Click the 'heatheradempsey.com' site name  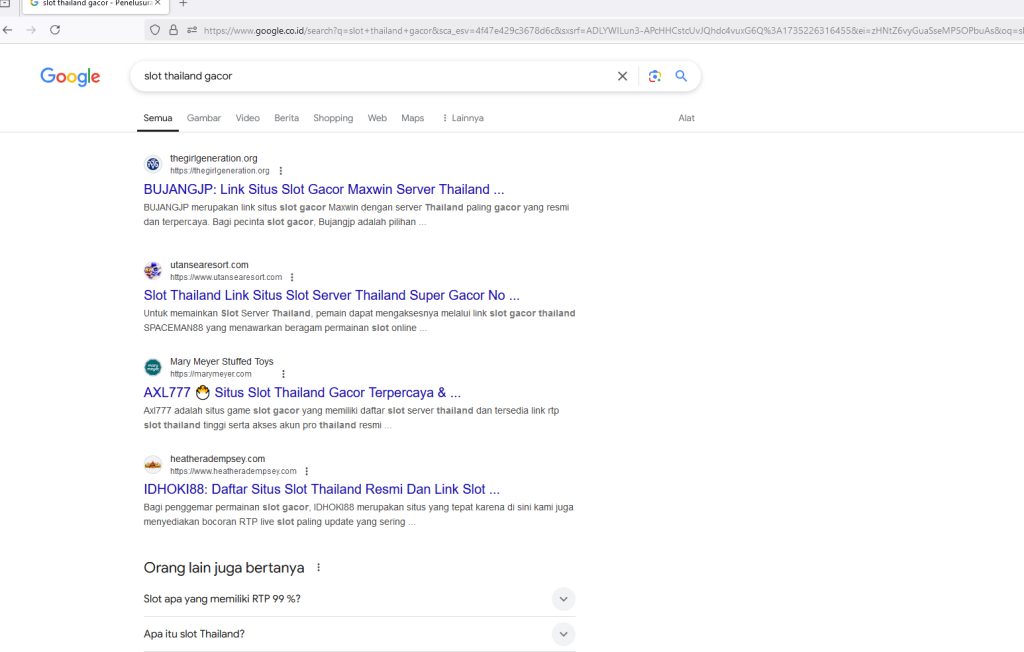click(217, 459)
